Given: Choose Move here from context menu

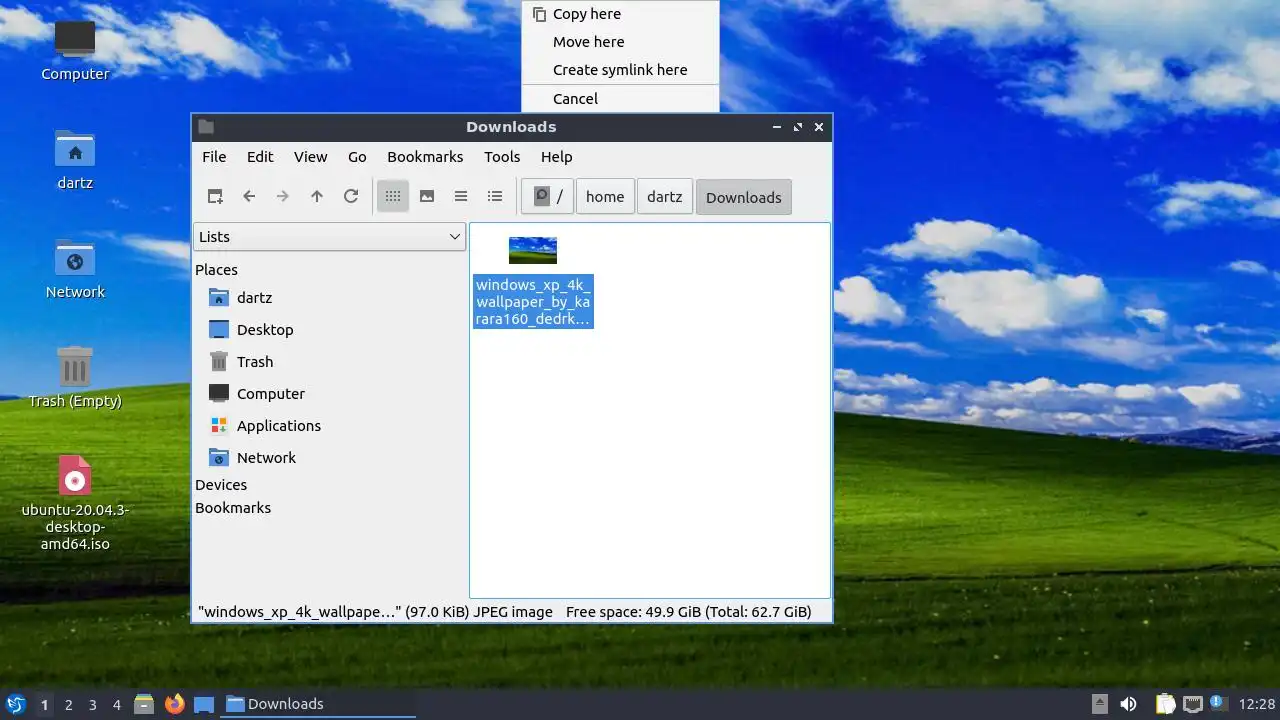Looking at the screenshot, I should point(620,42).
